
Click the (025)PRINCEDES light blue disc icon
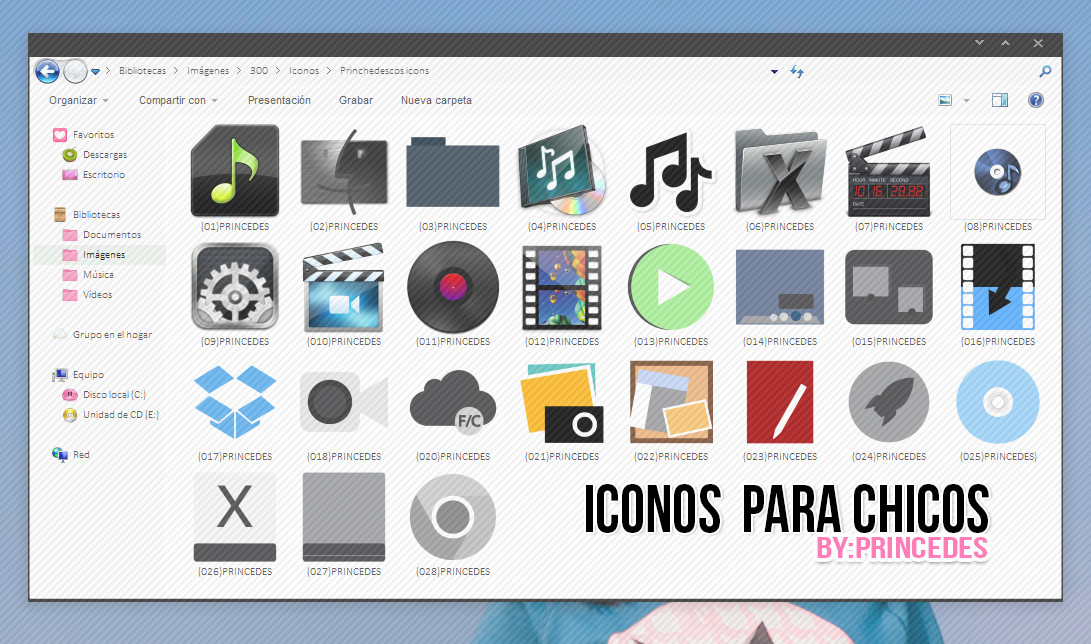(998, 402)
